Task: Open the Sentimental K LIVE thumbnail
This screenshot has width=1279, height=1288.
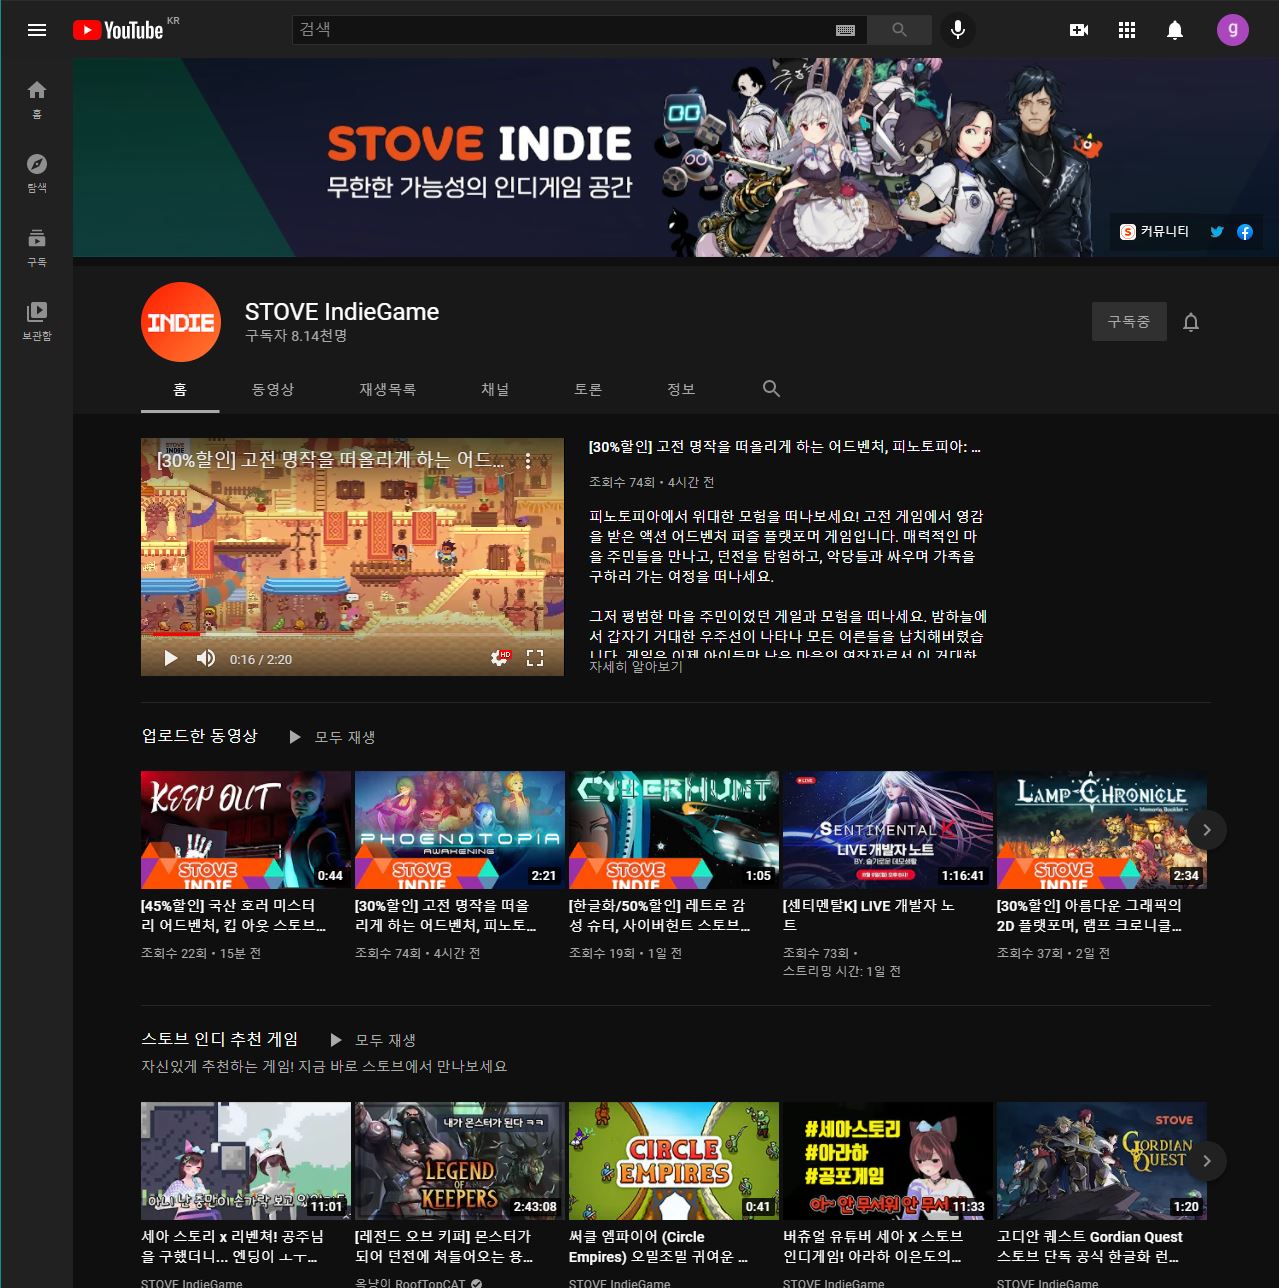Action: 888,830
